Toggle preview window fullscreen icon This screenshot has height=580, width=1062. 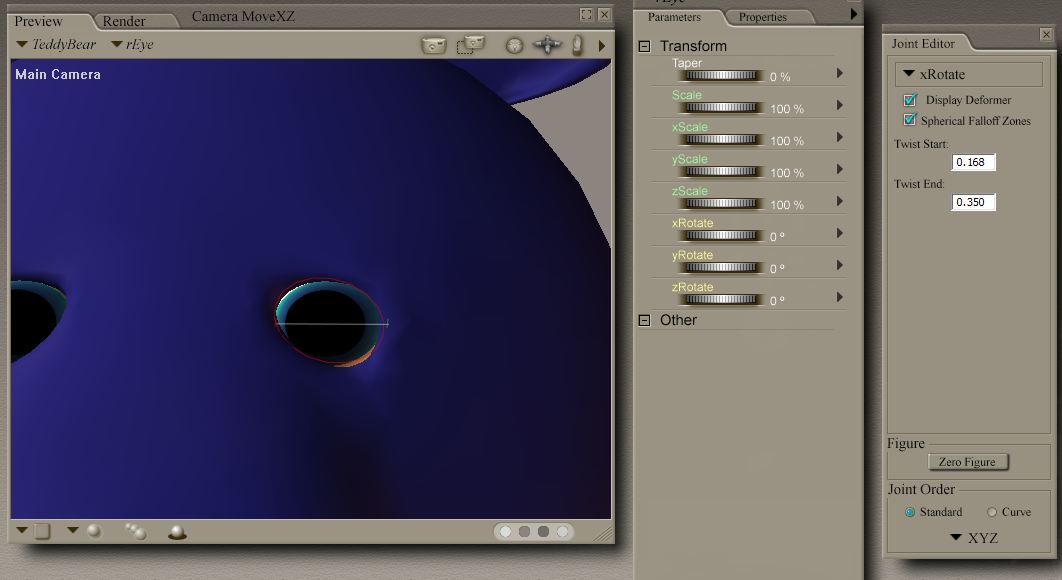587,15
